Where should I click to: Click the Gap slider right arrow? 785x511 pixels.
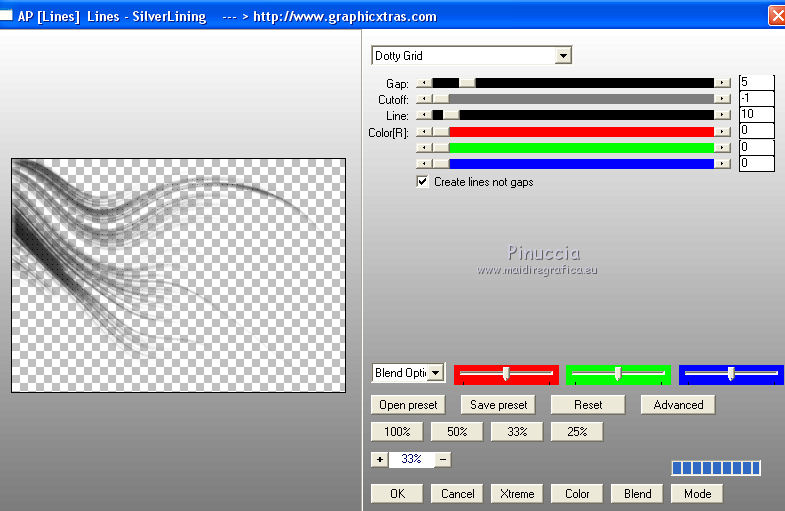722,83
